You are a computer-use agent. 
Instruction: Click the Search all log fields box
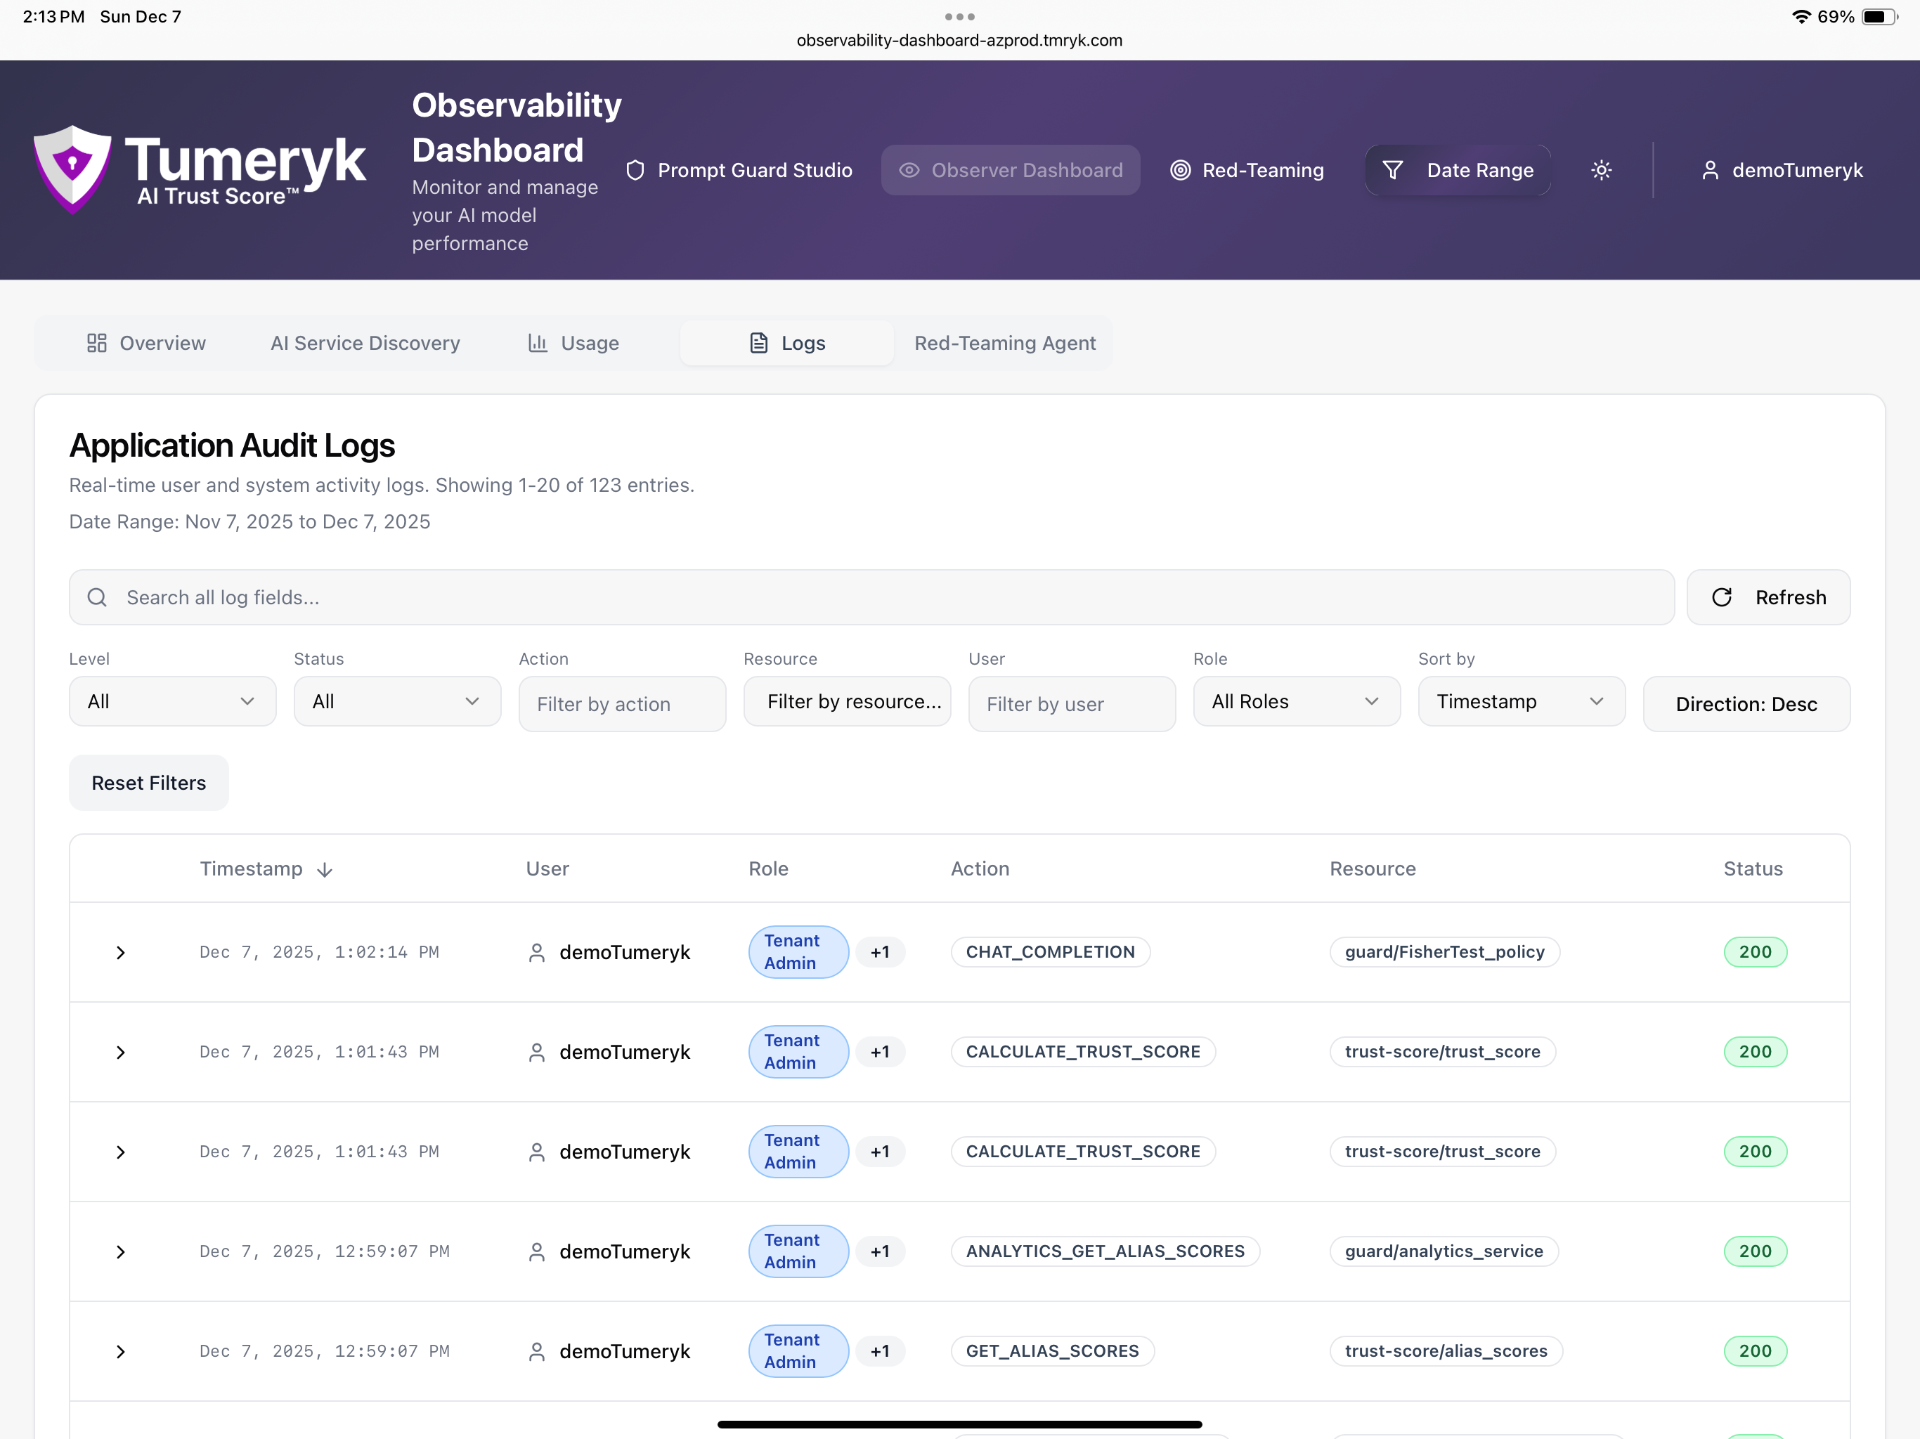(x=871, y=597)
